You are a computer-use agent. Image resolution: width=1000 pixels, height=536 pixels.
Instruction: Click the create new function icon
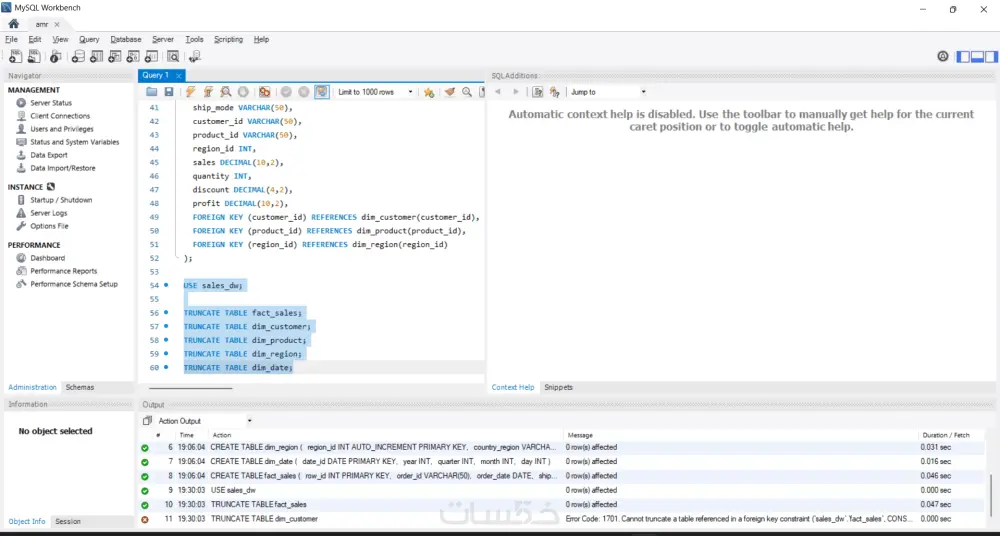click(152, 57)
